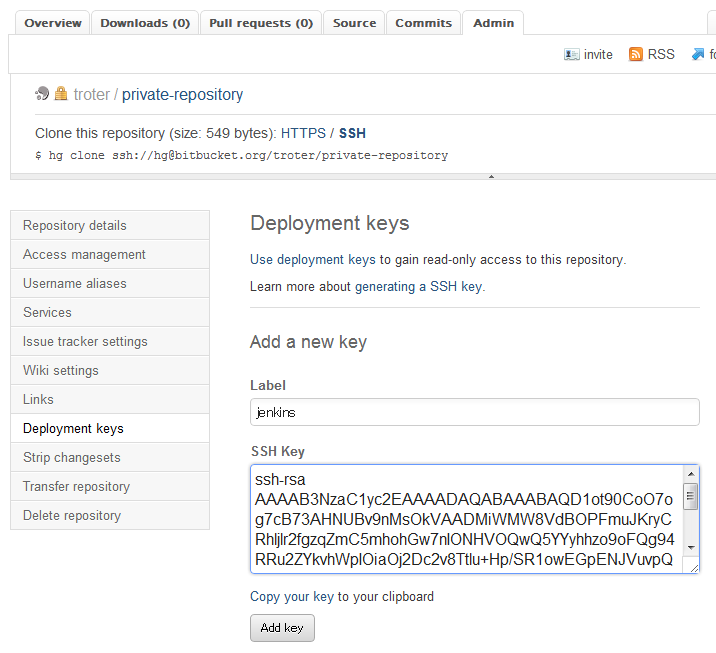Click the orange RSS feed icon
Screen dimensions: 716x653
pos(635,54)
